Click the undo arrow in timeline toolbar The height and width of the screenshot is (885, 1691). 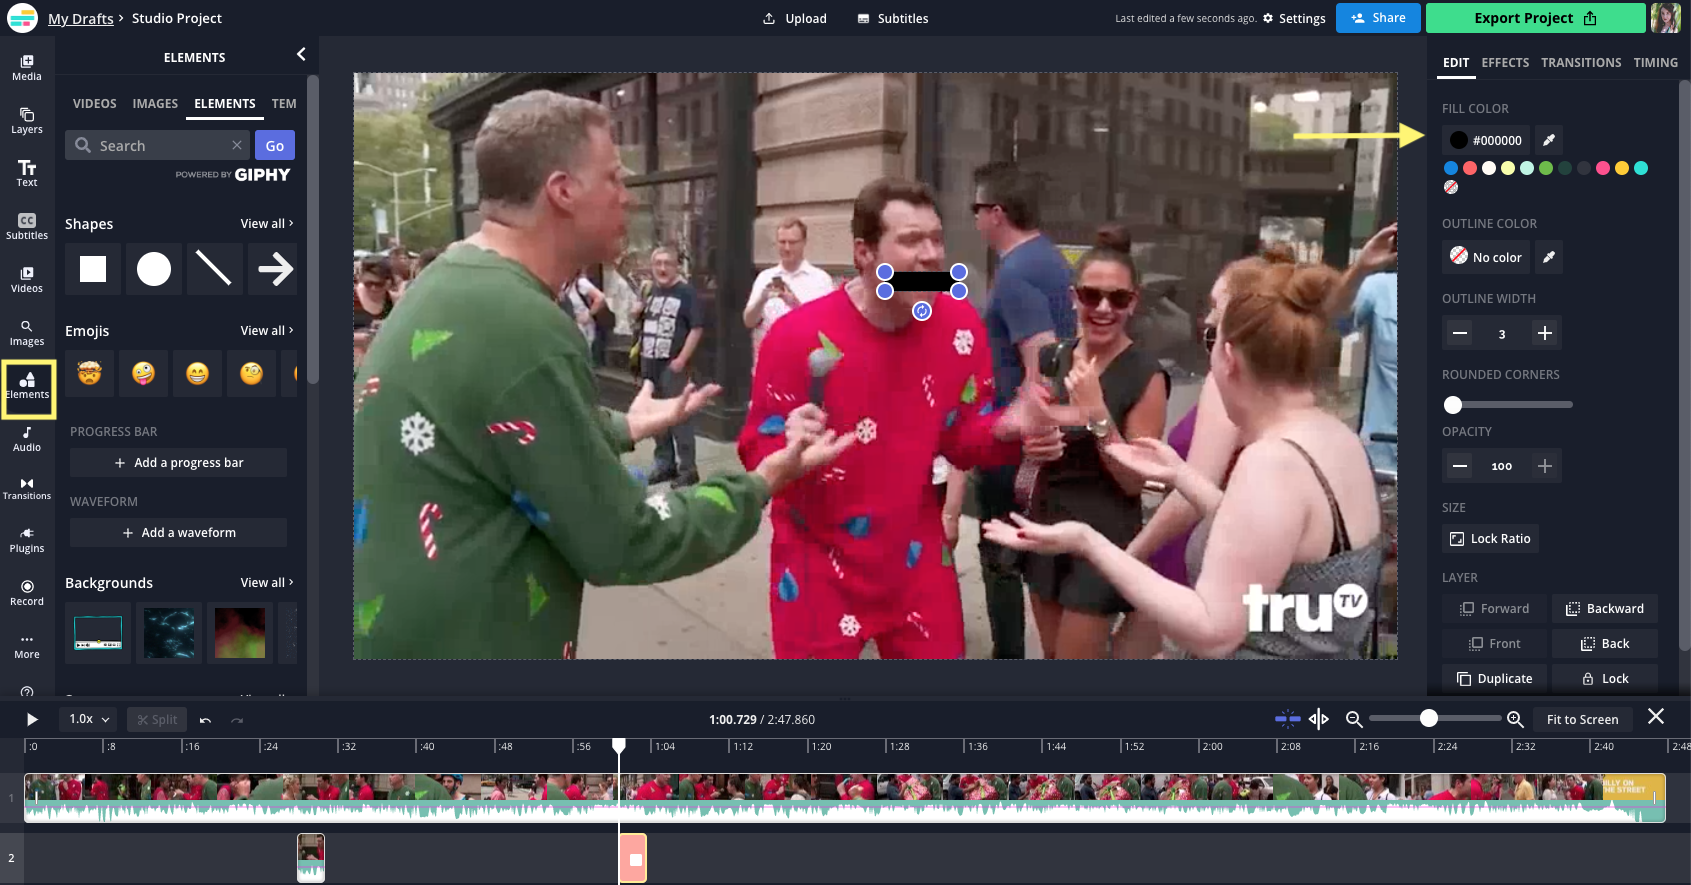coord(206,720)
